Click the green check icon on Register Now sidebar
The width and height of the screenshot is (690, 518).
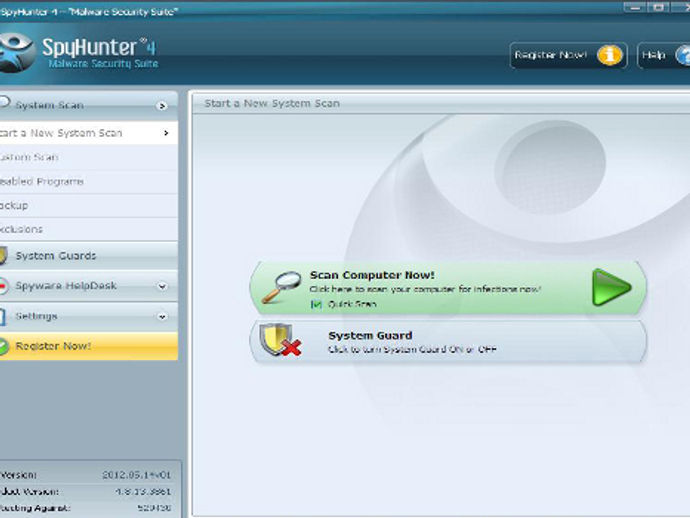point(4,346)
